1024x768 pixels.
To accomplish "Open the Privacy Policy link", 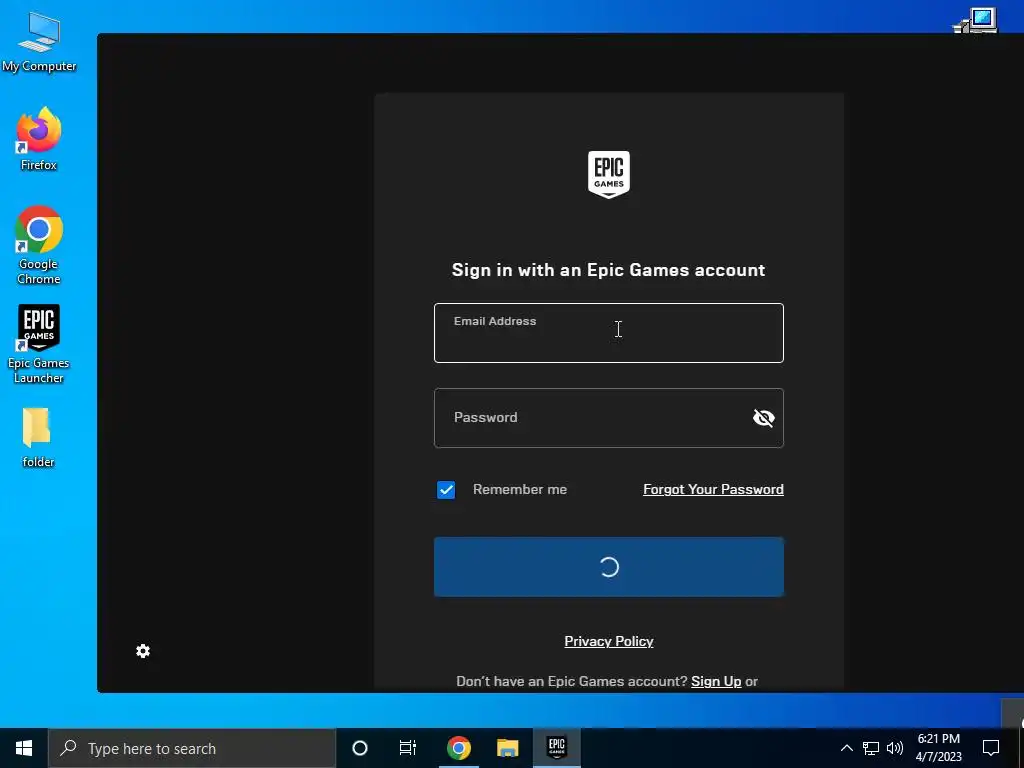I will 609,641.
